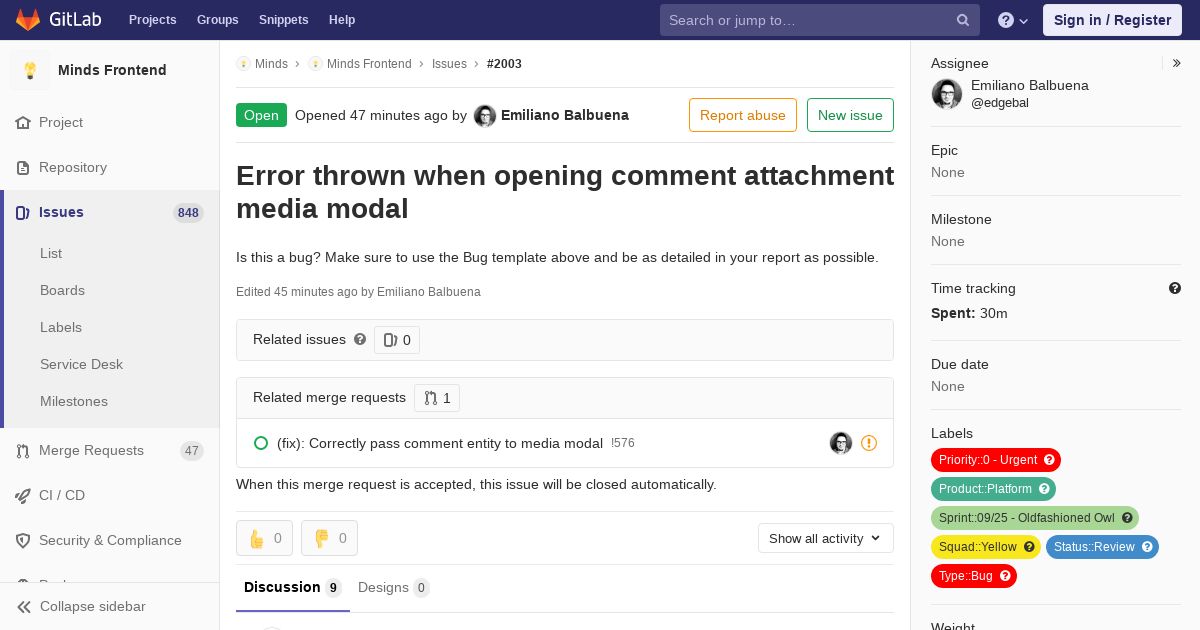Click help icon on Sprint::09/25 label
Viewport: 1200px width, 630px height.
tap(1127, 518)
